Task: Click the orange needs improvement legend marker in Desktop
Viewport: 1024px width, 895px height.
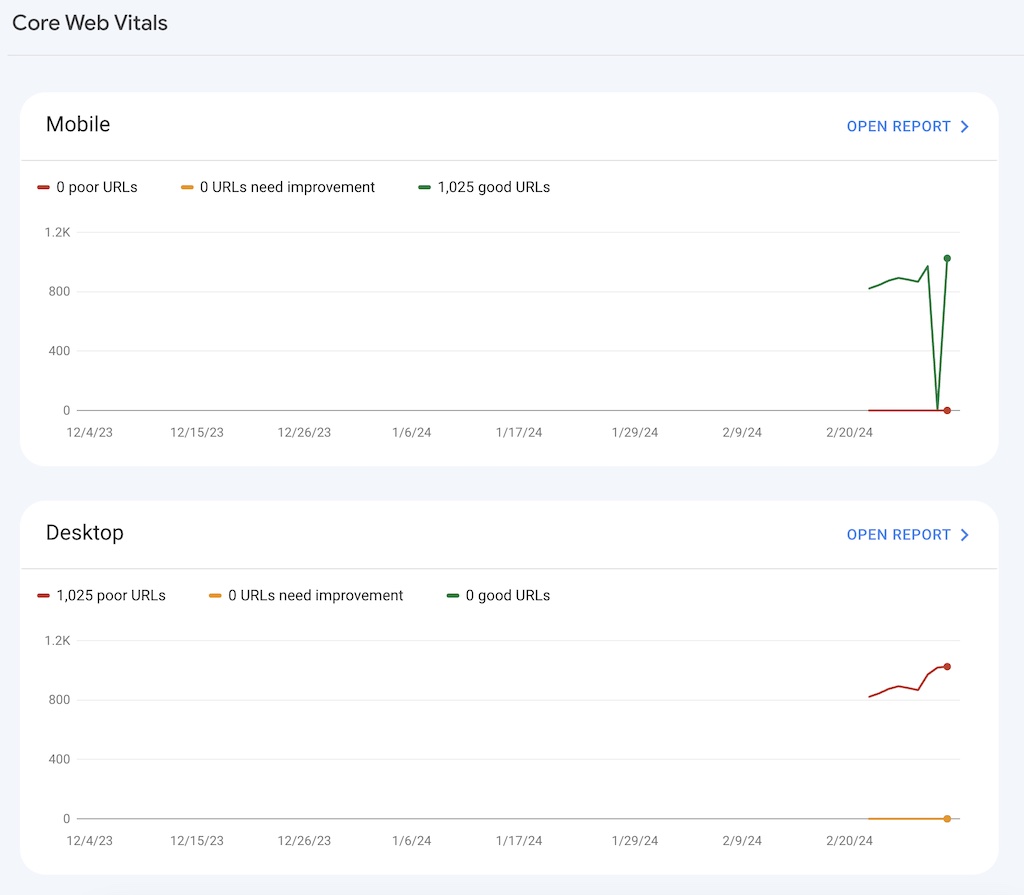Action: click(x=215, y=596)
